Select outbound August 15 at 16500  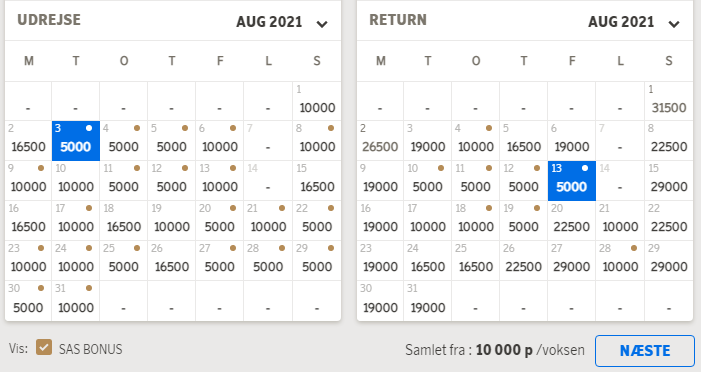(317, 181)
